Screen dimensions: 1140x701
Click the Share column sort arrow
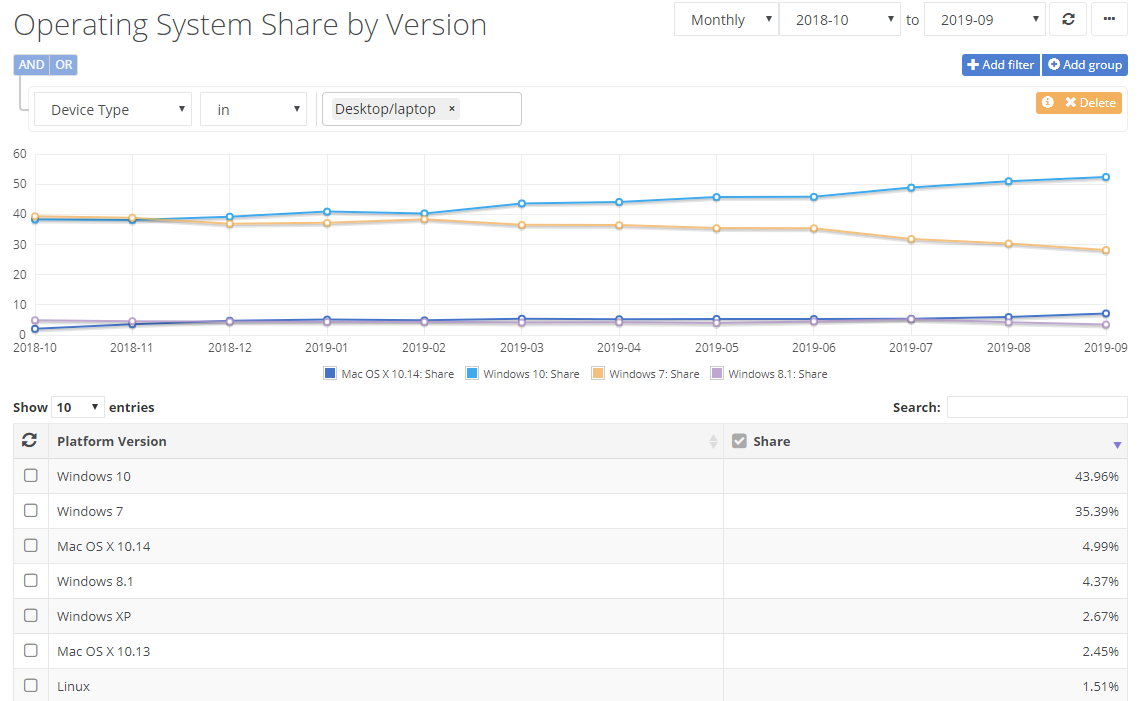pyautogui.click(x=1117, y=445)
